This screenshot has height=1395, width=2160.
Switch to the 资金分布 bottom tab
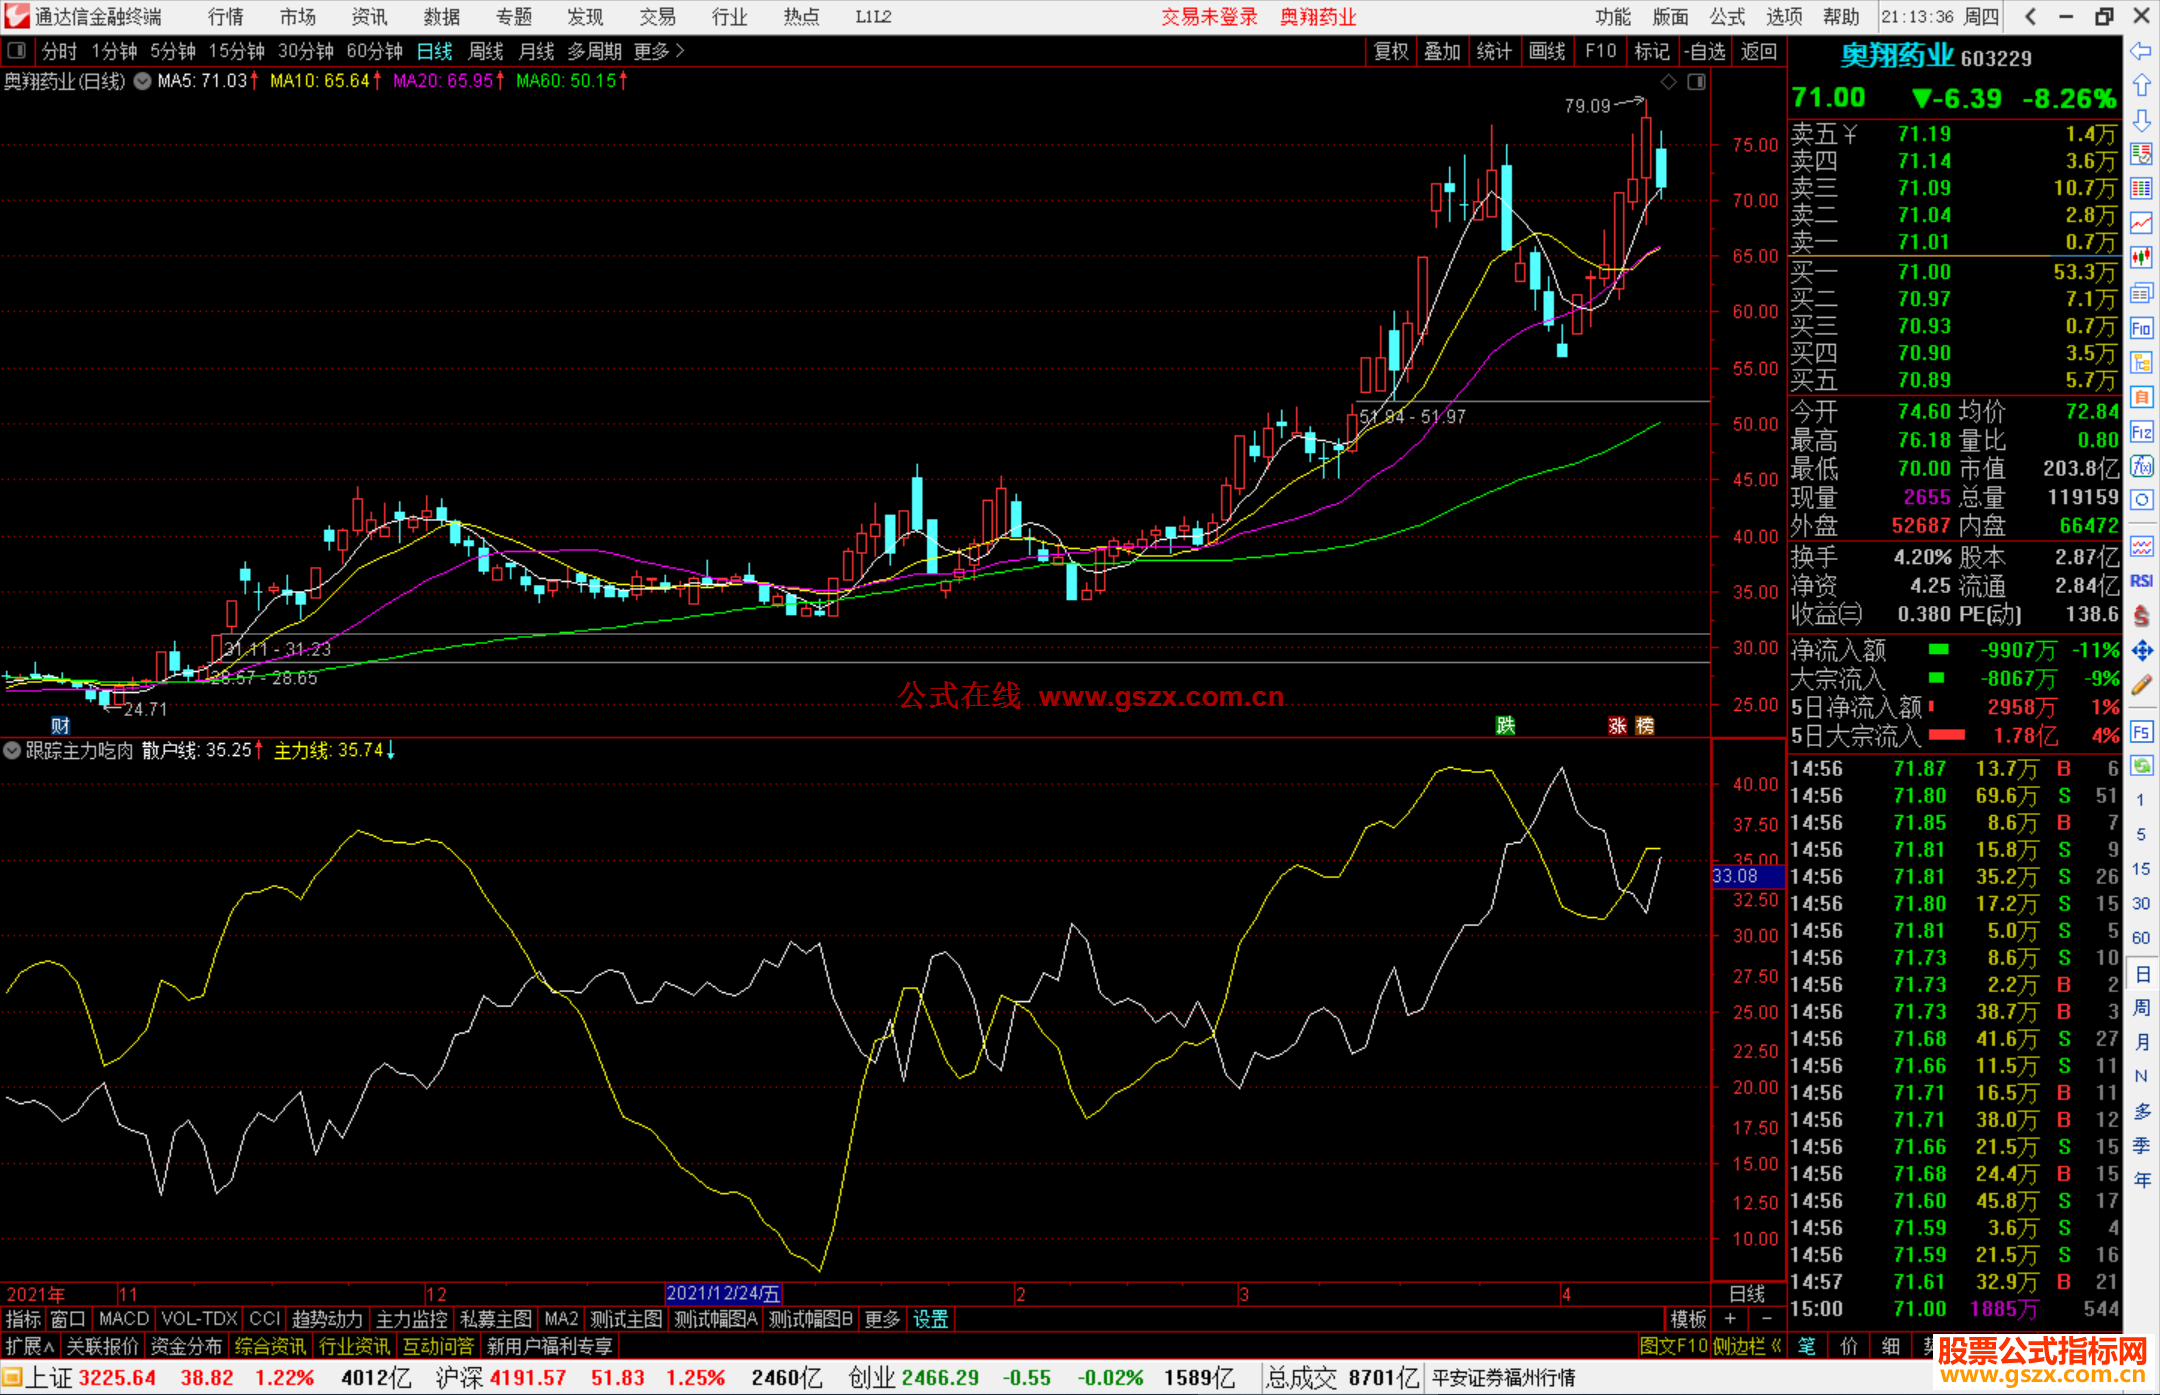(x=186, y=1347)
